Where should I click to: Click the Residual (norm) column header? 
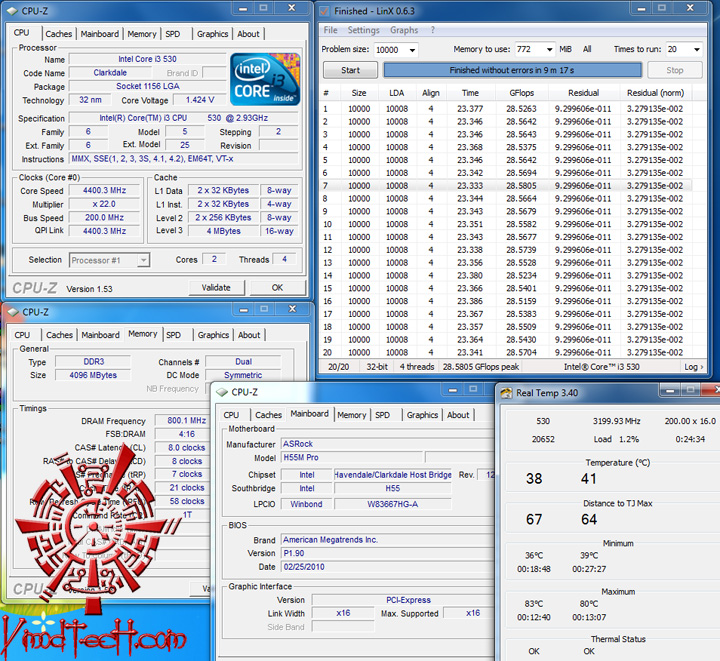(655, 93)
